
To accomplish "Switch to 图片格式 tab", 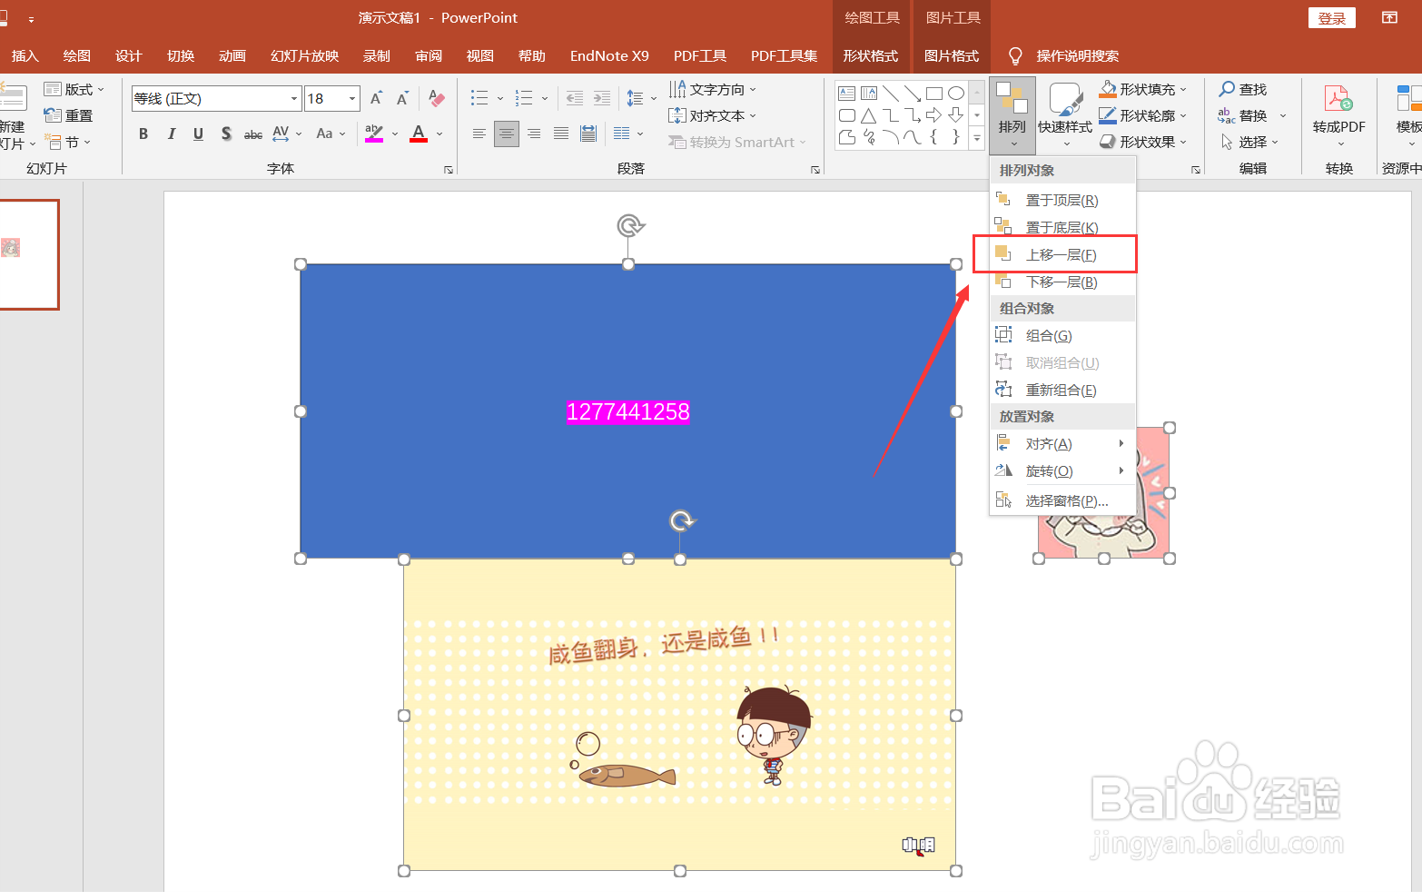I will pos(951,56).
